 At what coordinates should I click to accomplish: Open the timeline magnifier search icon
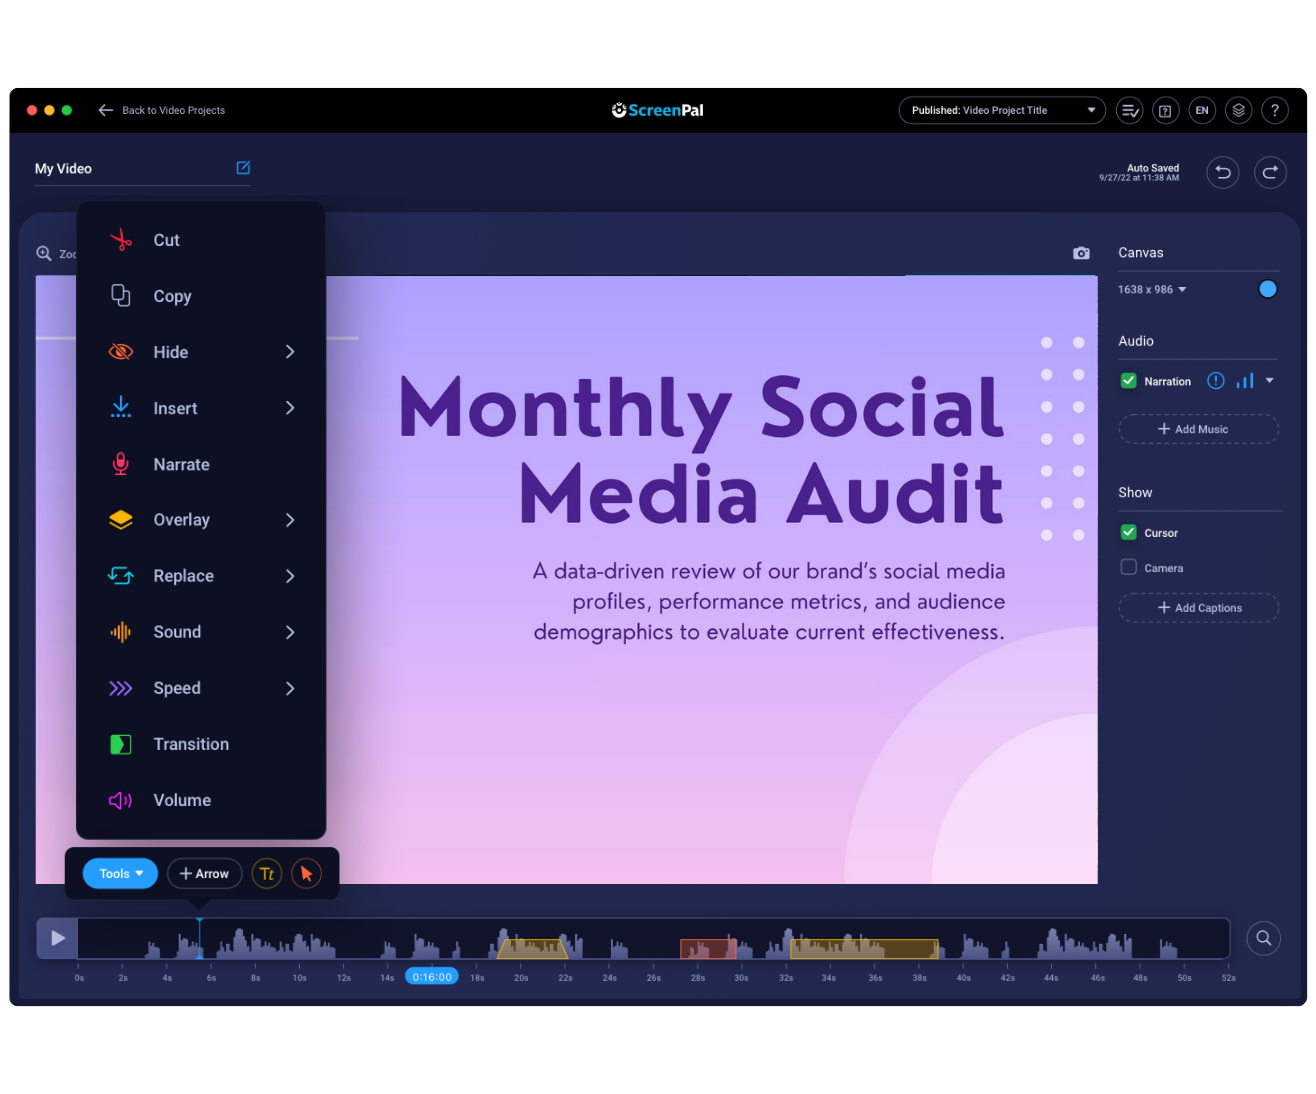[1263, 938]
